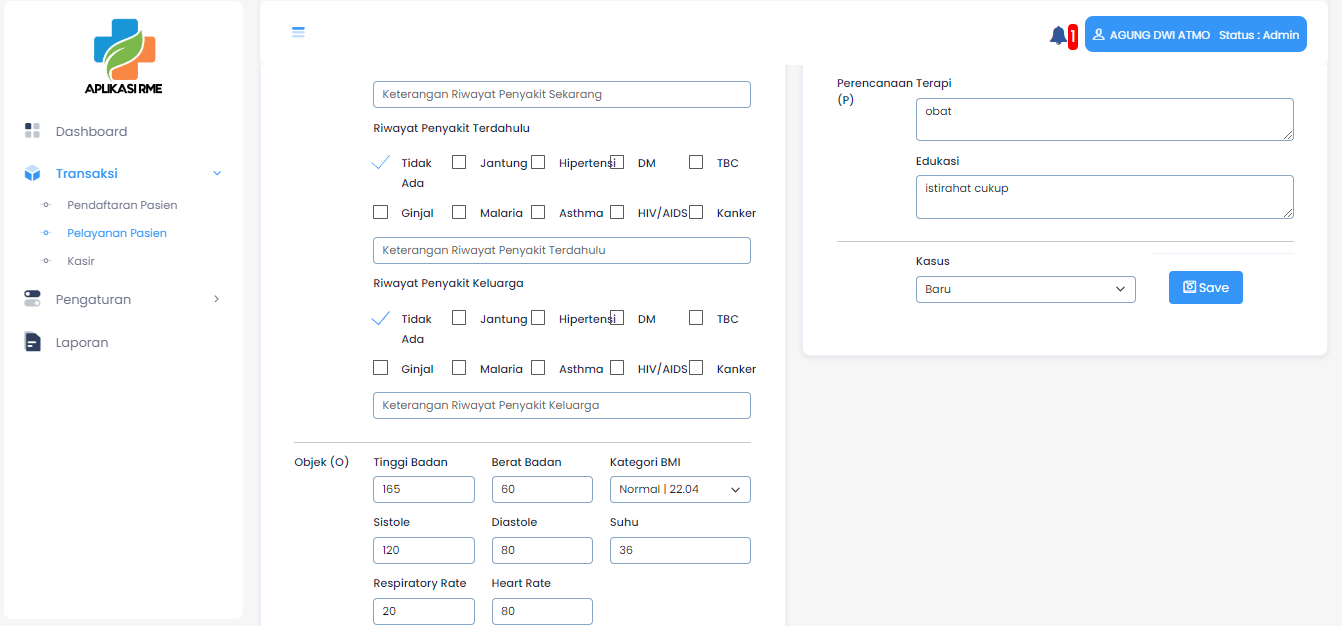Enable Ginjal under Riwayat Penyakit Terdahulu

point(380,212)
